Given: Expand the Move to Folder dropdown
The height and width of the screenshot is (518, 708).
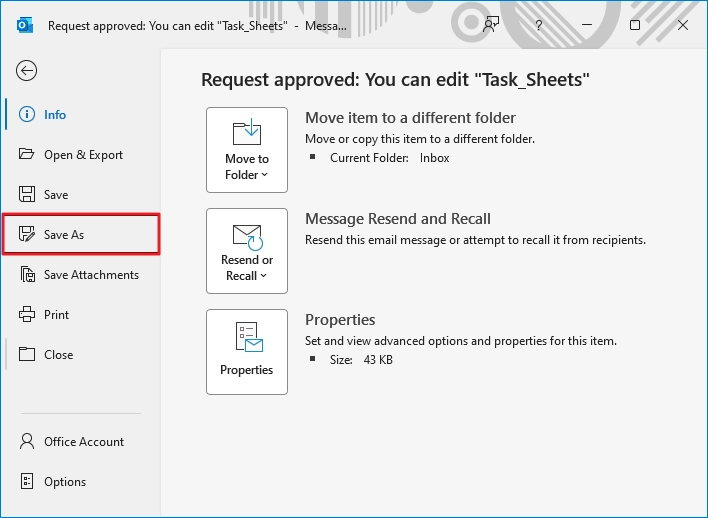Looking at the screenshot, I should coord(247,150).
